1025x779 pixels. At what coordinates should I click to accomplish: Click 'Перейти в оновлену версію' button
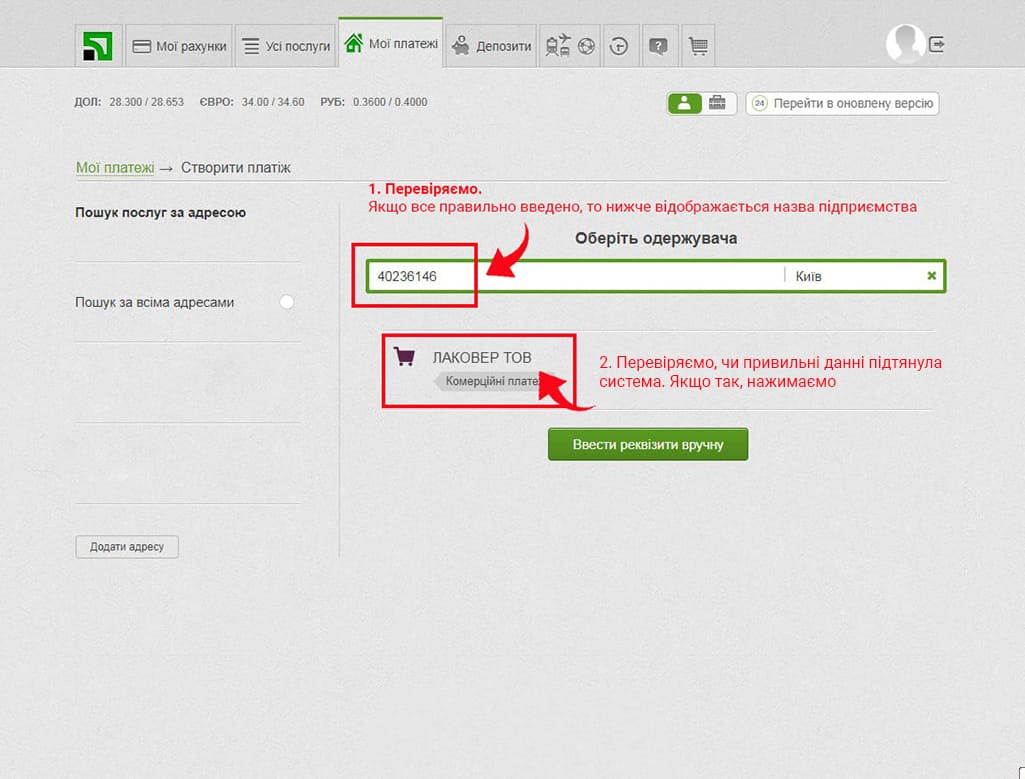coord(842,103)
